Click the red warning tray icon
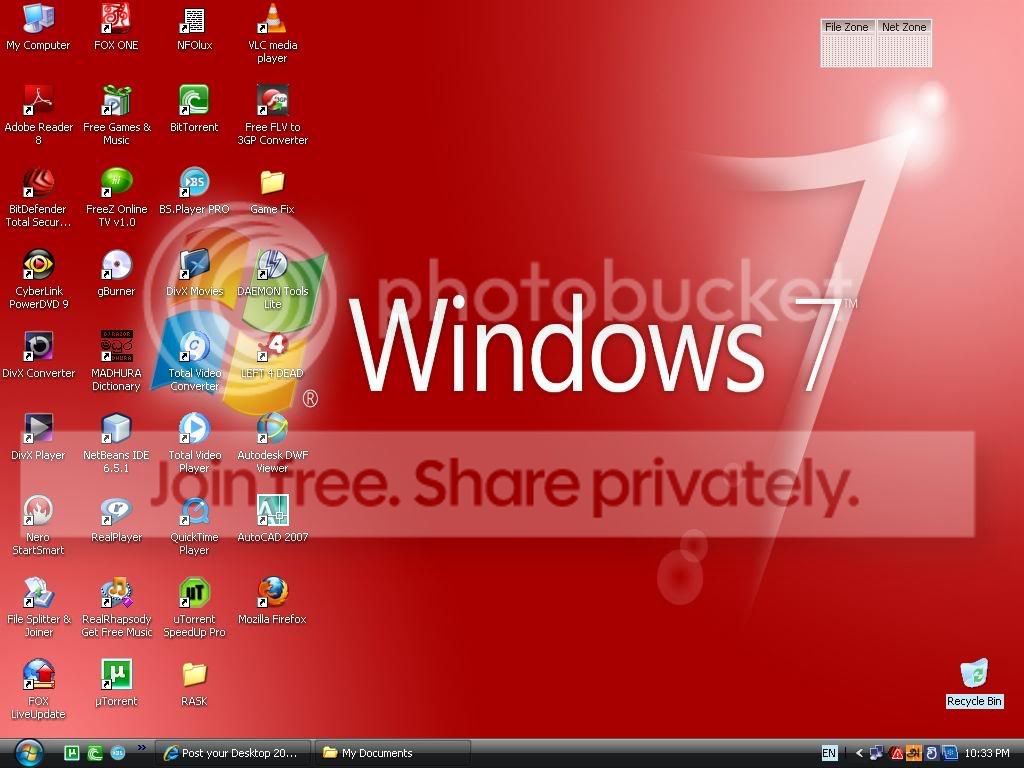 (897, 753)
